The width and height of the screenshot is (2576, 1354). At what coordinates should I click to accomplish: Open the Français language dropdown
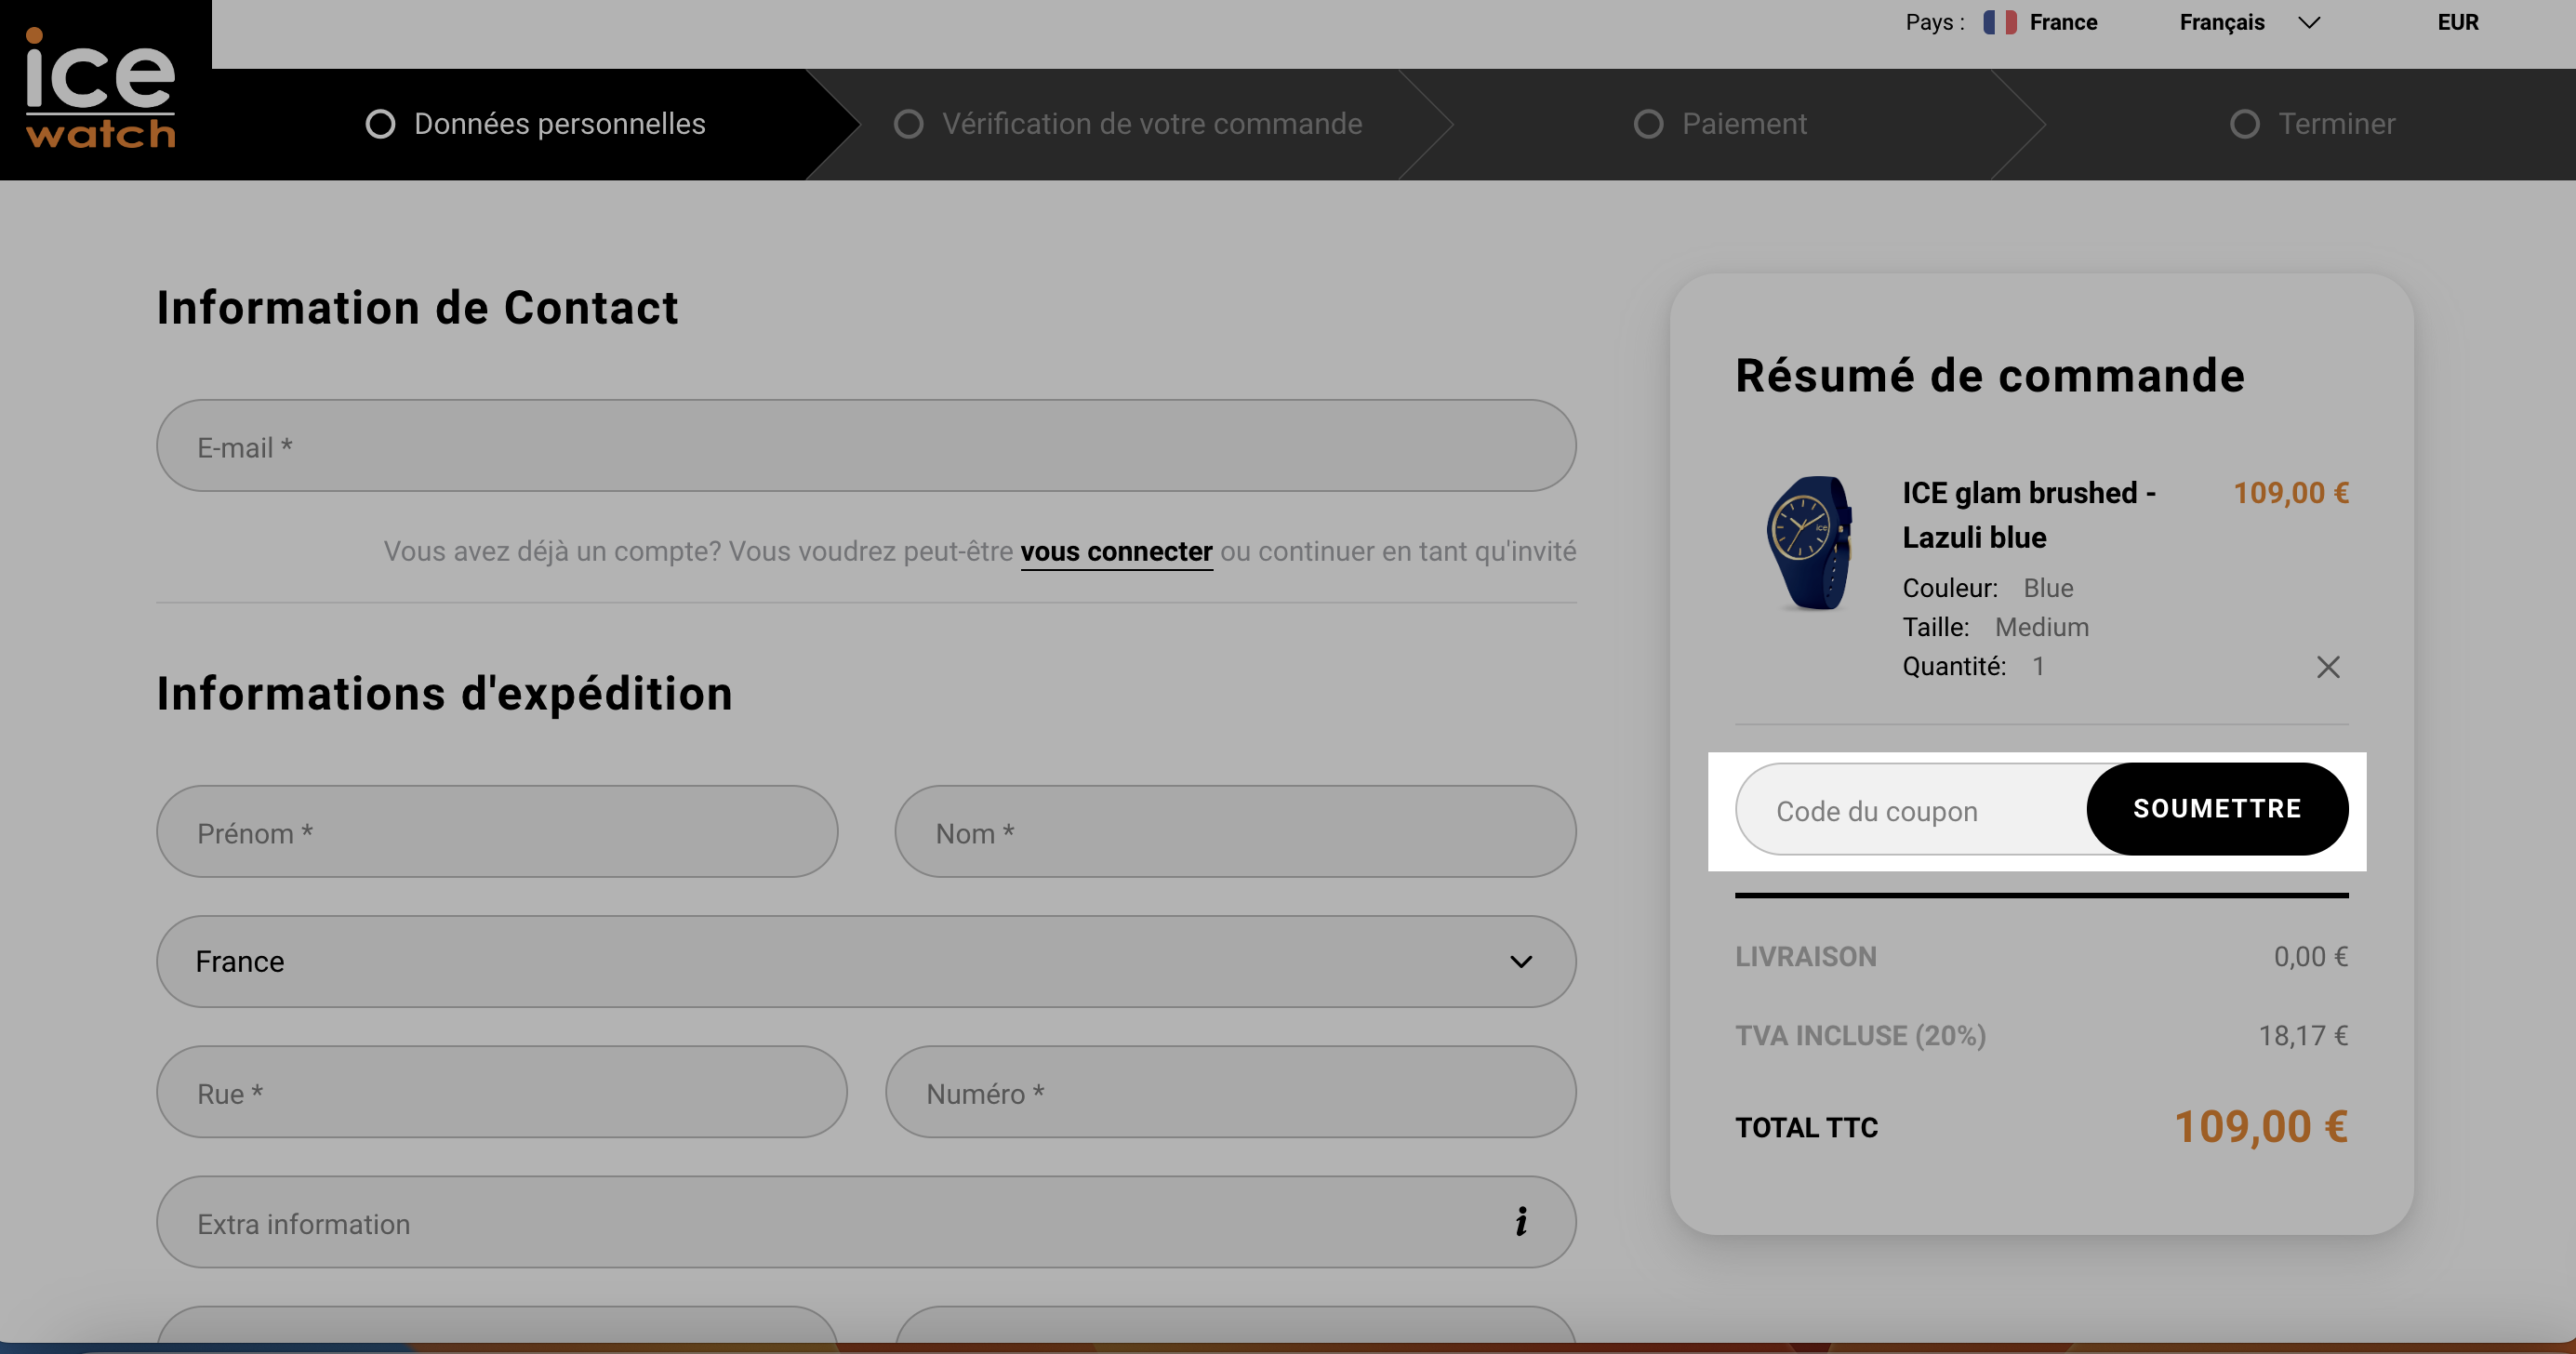pyautogui.click(x=2249, y=22)
